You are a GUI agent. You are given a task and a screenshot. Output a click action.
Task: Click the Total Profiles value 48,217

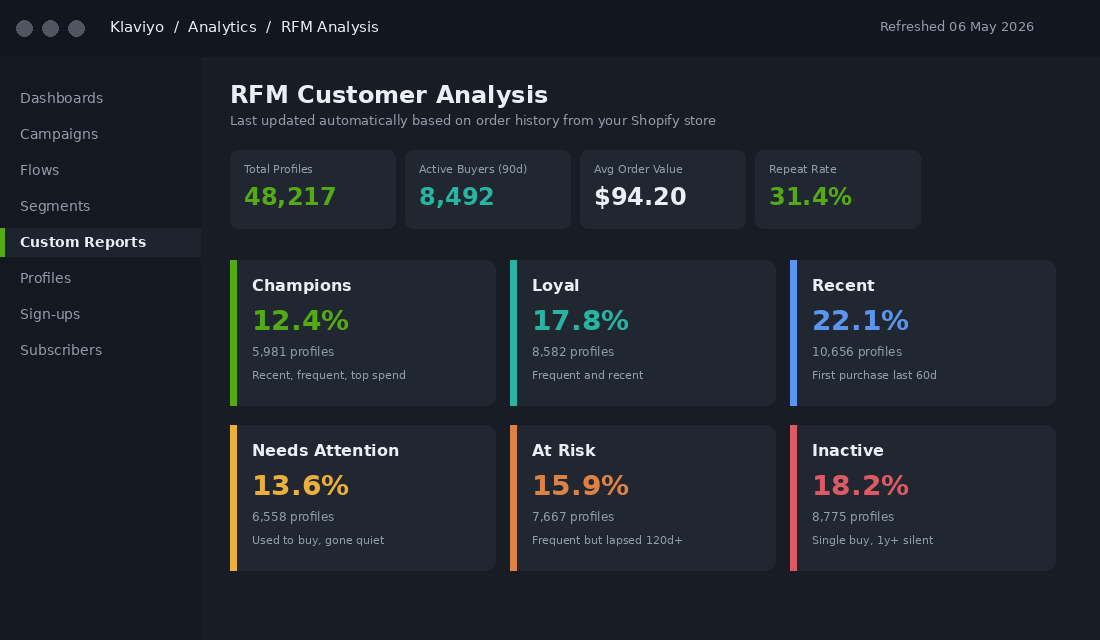pos(290,197)
